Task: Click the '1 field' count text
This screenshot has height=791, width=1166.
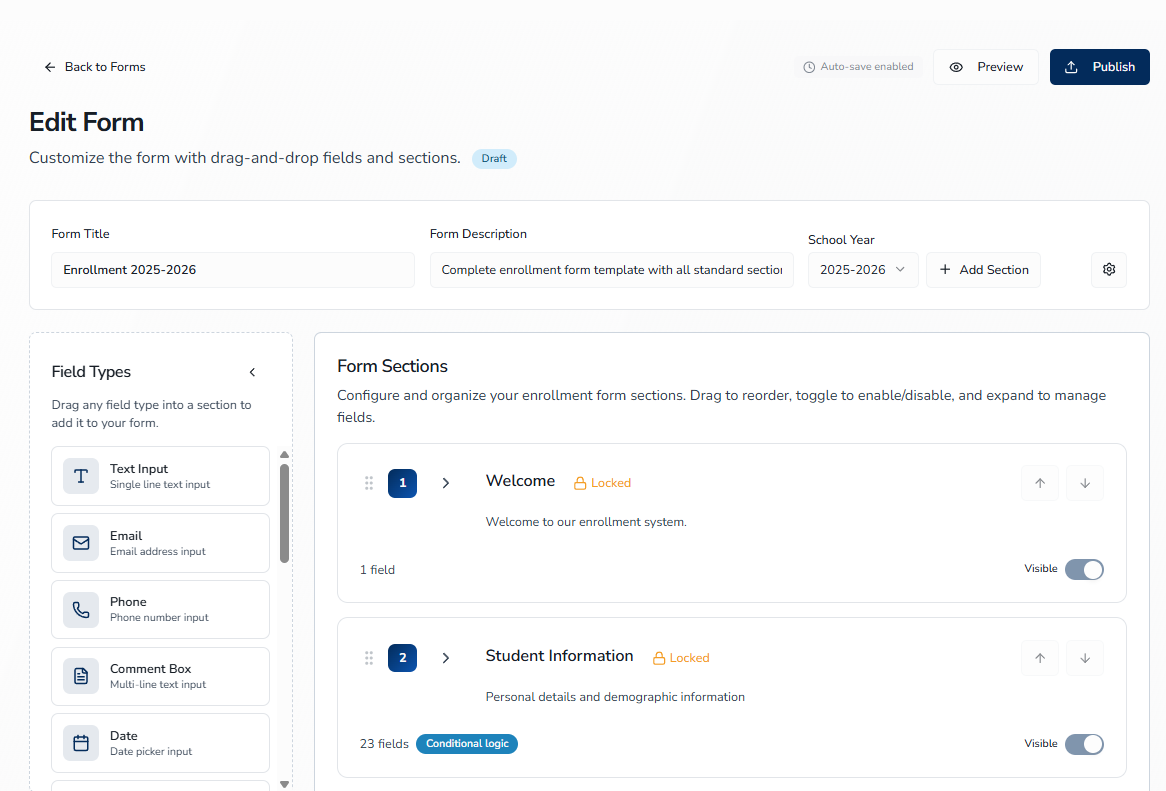Action: (377, 569)
